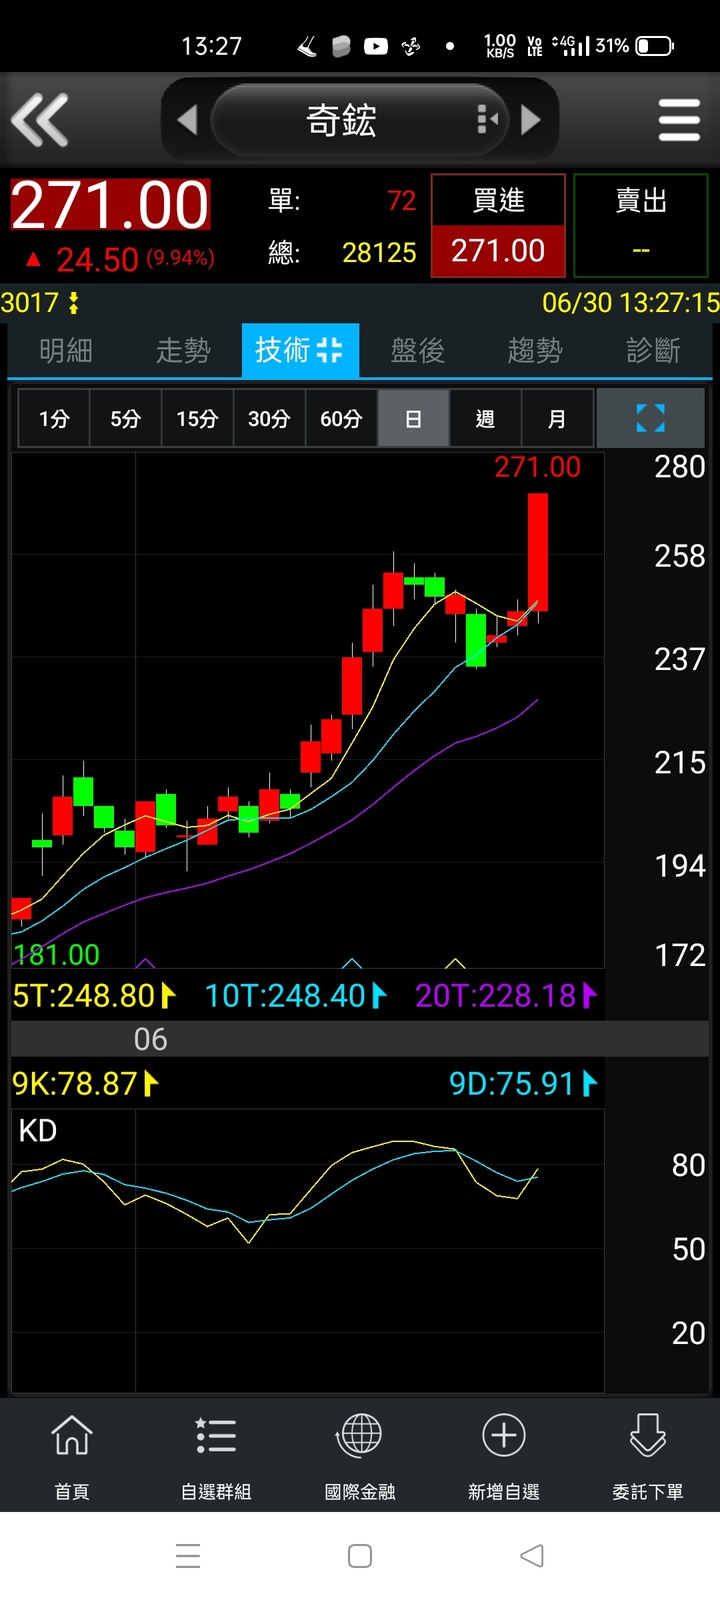Tap Android back triangle button

(532, 1556)
